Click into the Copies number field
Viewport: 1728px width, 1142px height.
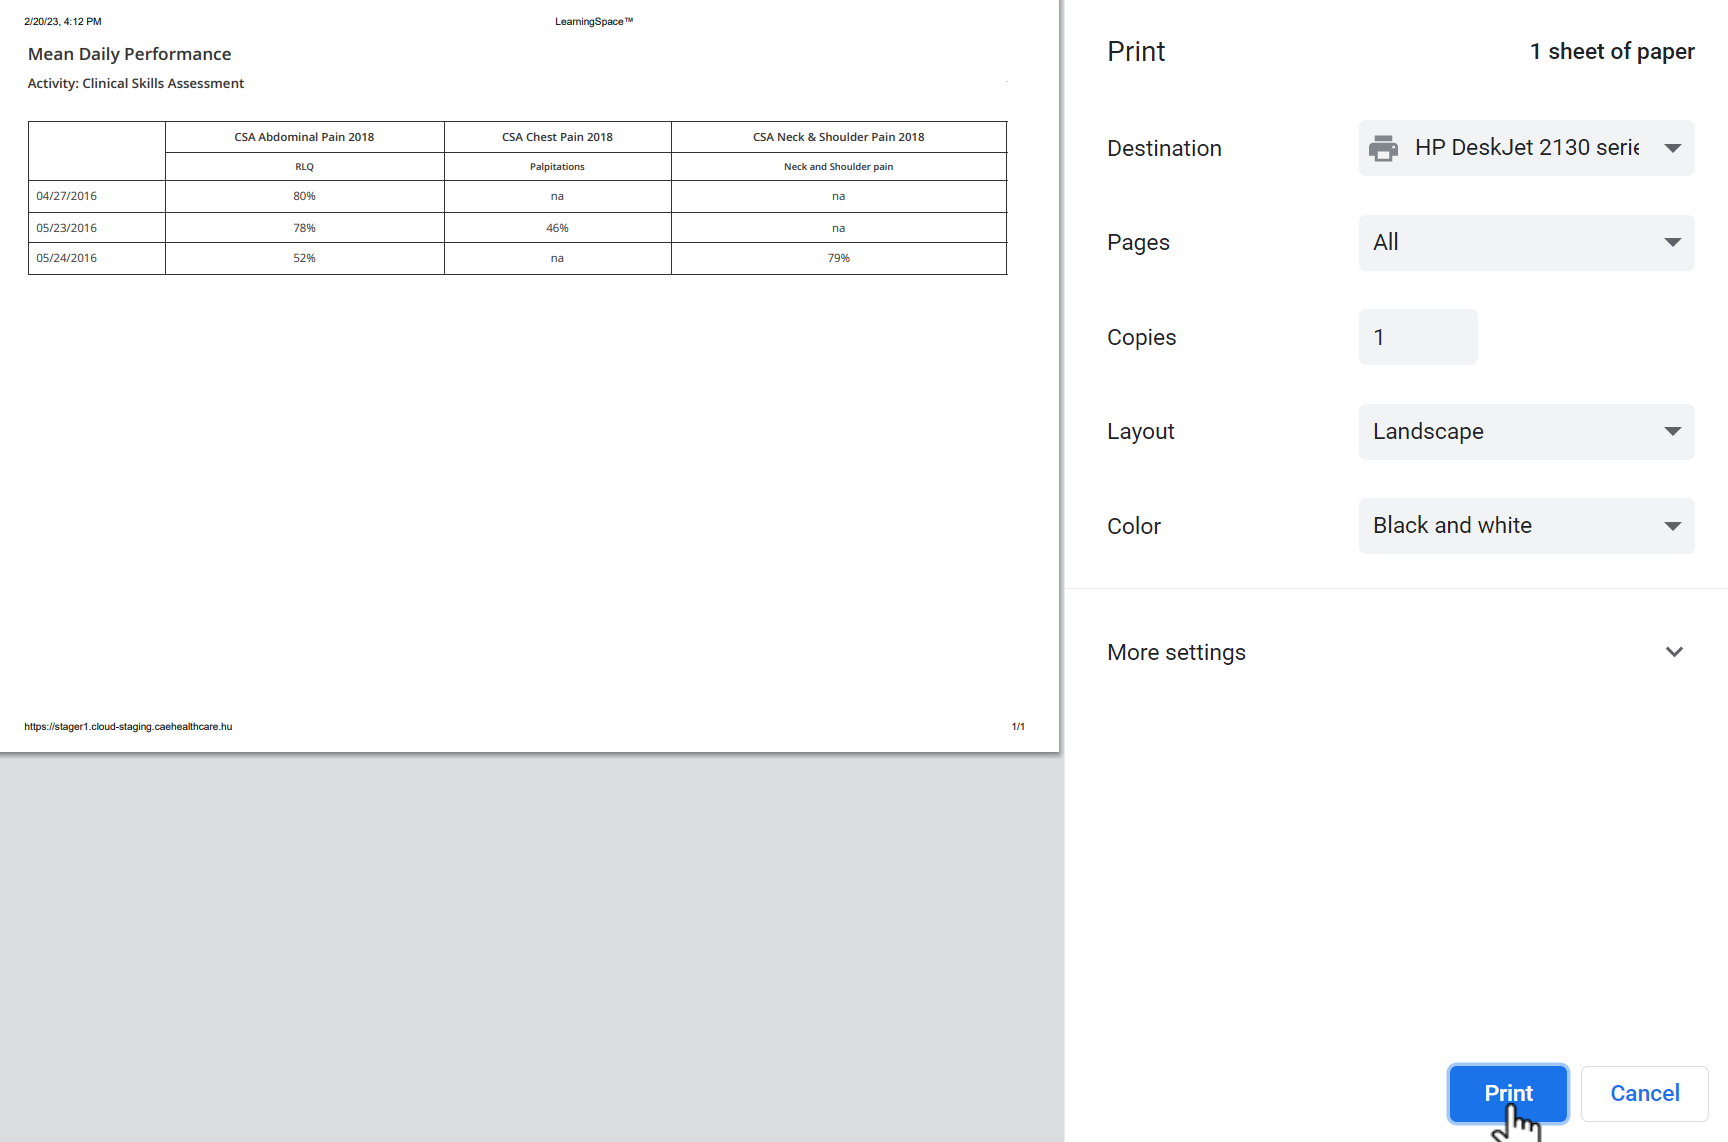pyautogui.click(x=1418, y=337)
